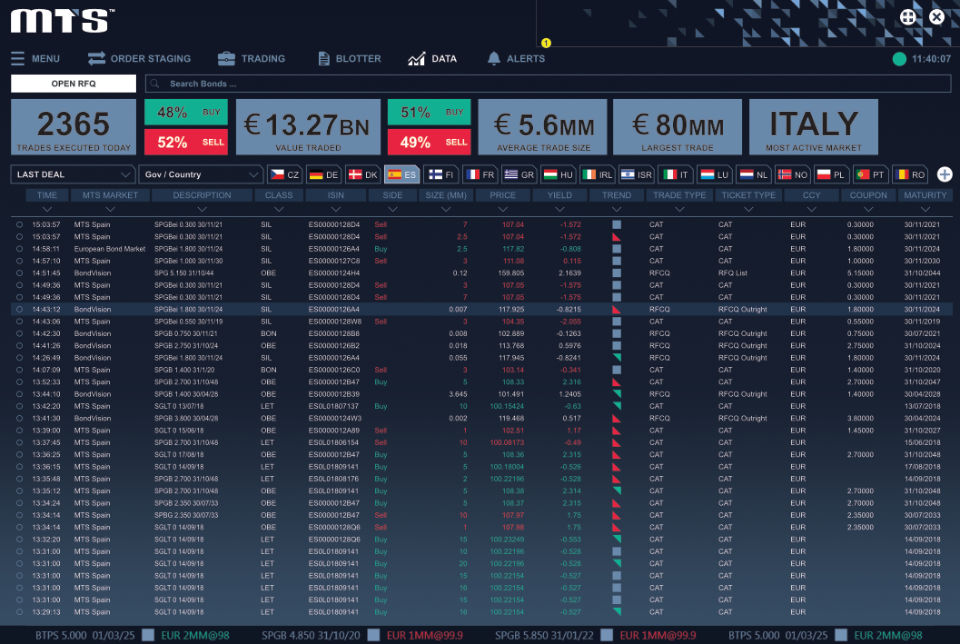Screen dimensions: 960x644
Task: Expand filter chevron under MTS MARKET
Action: [110, 209]
